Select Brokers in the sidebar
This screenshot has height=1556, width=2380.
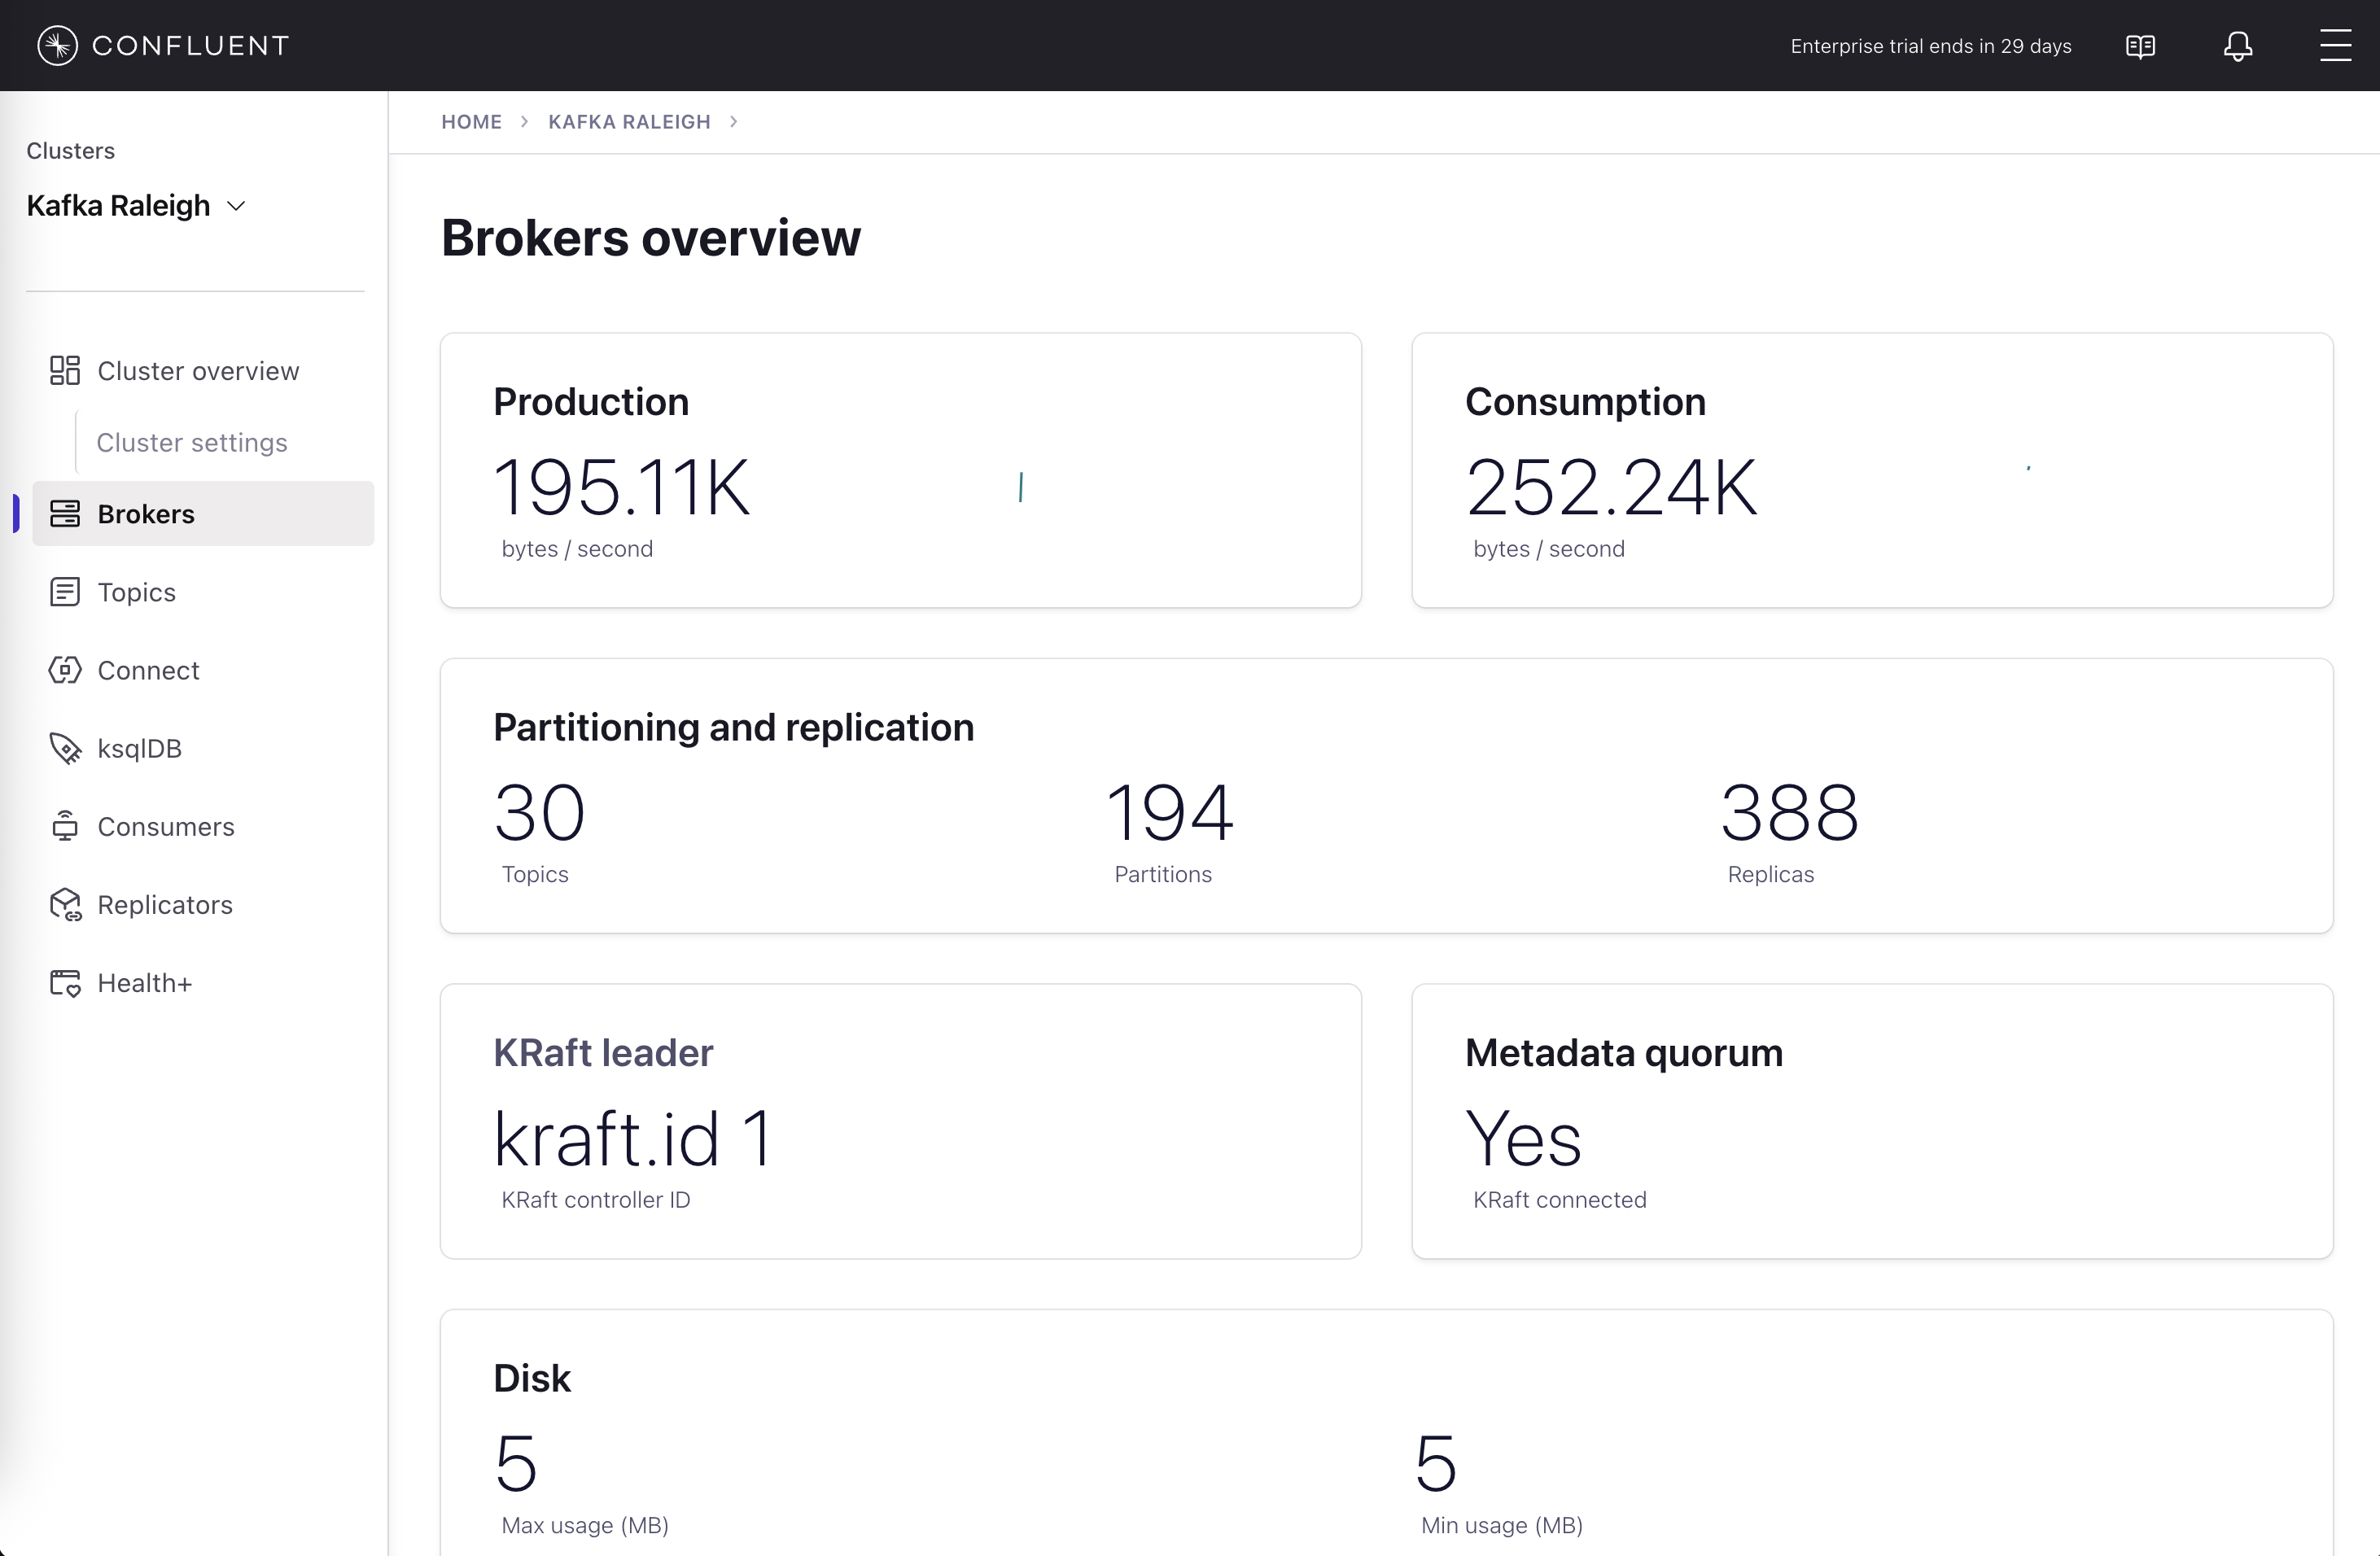(x=146, y=514)
